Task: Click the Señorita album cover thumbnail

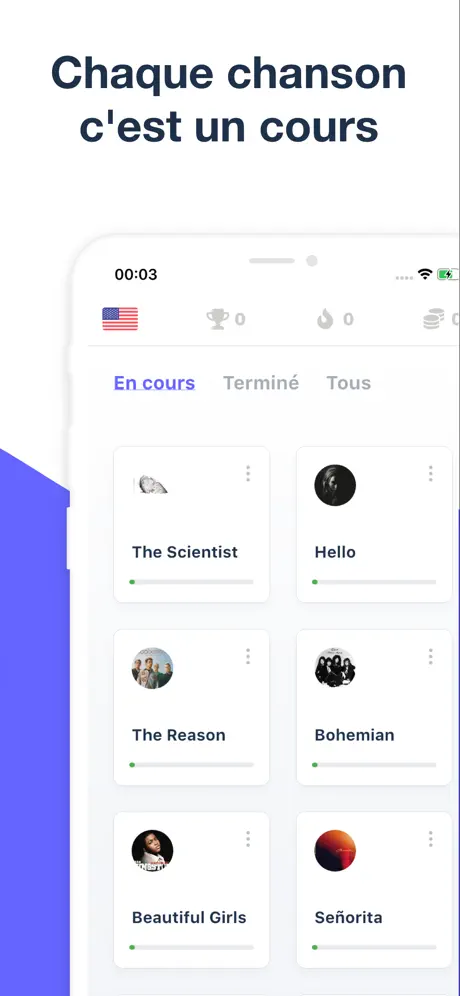Action: tap(335, 851)
